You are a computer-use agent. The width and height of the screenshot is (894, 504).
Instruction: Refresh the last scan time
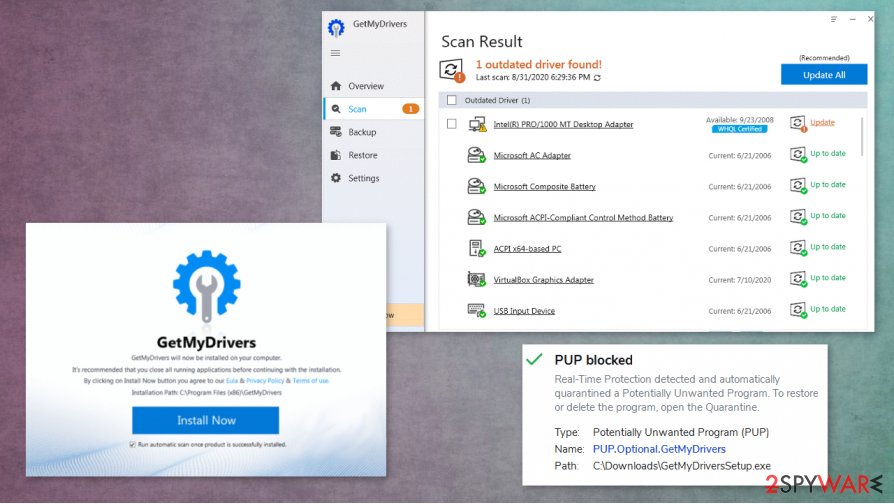597,78
